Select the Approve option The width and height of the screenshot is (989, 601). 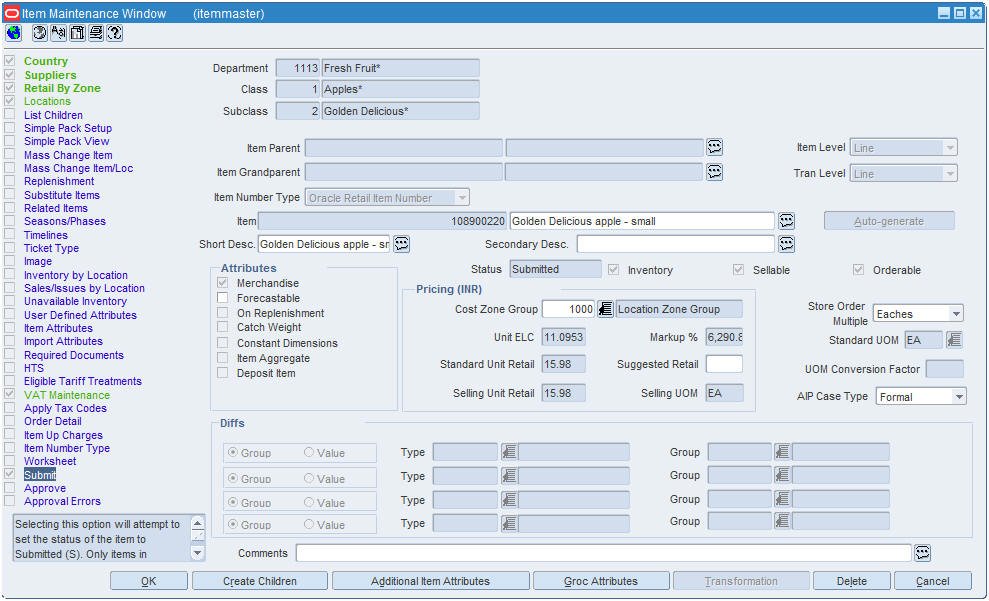45,488
